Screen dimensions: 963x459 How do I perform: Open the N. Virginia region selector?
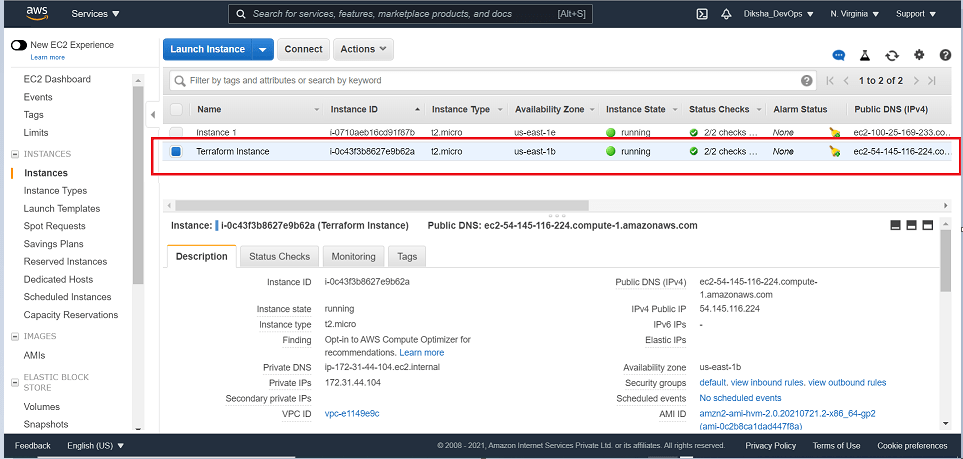click(854, 14)
